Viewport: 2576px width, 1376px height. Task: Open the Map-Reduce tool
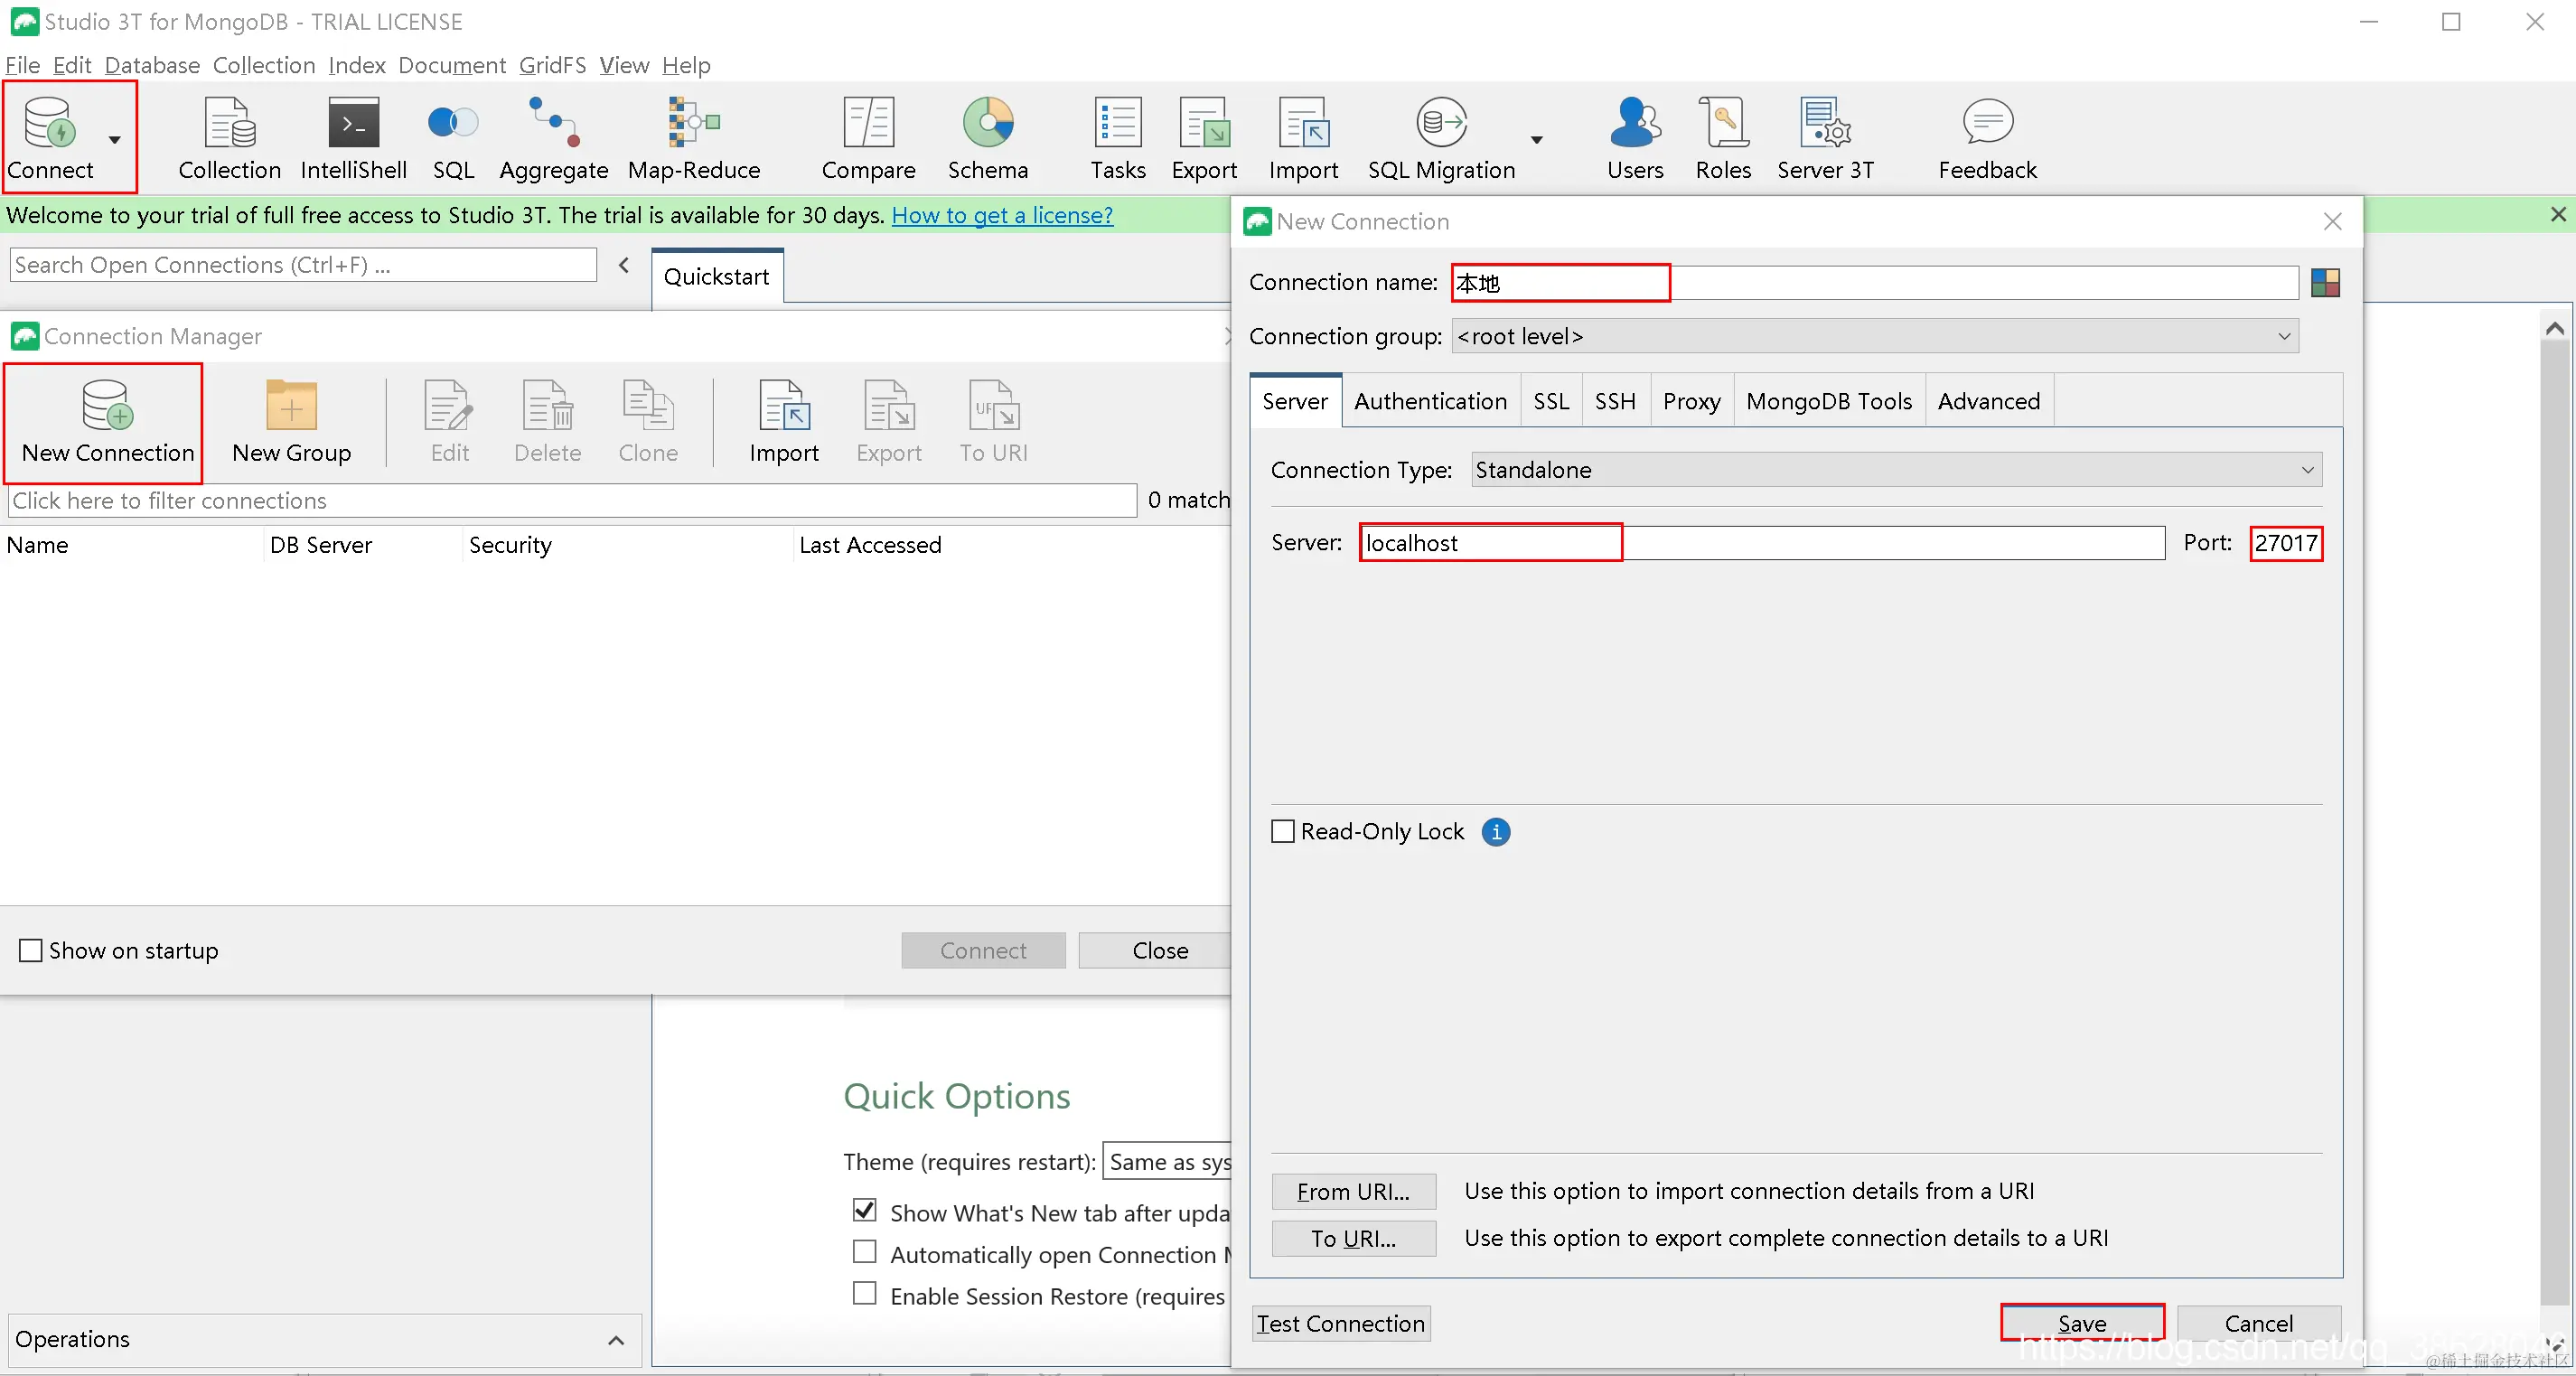(693, 139)
